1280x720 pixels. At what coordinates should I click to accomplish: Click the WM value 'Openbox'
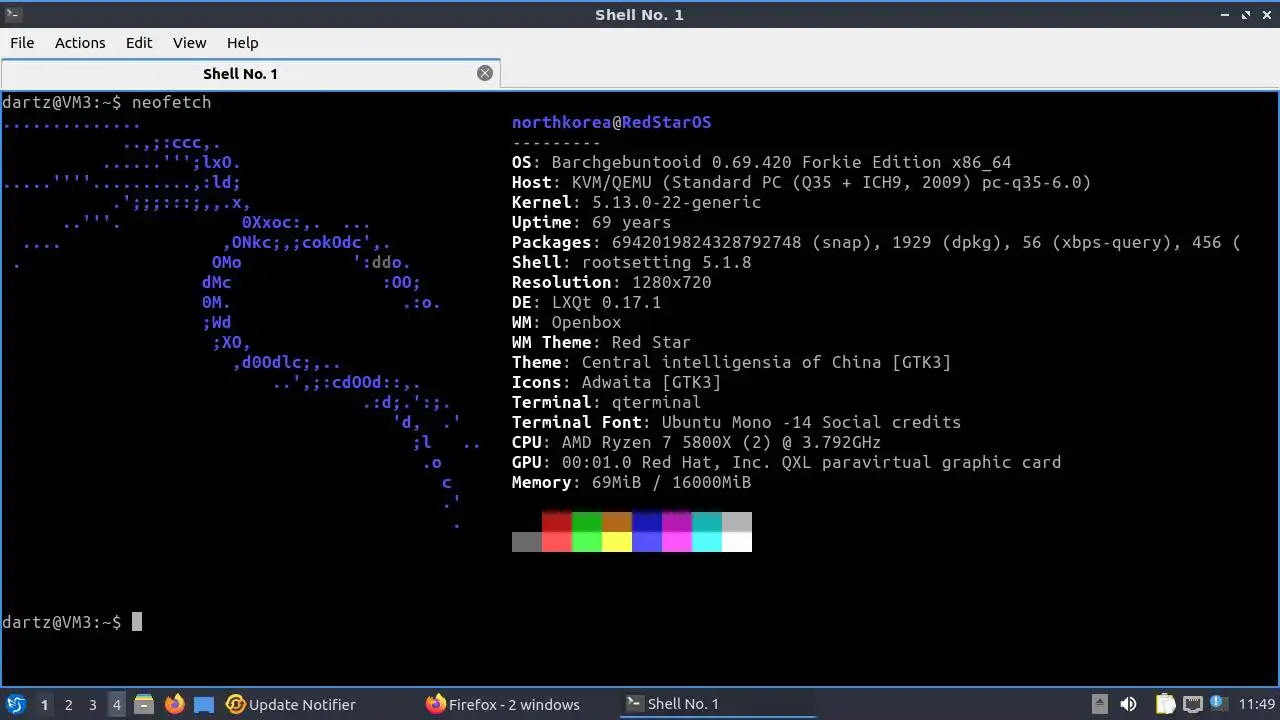tap(586, 322)
